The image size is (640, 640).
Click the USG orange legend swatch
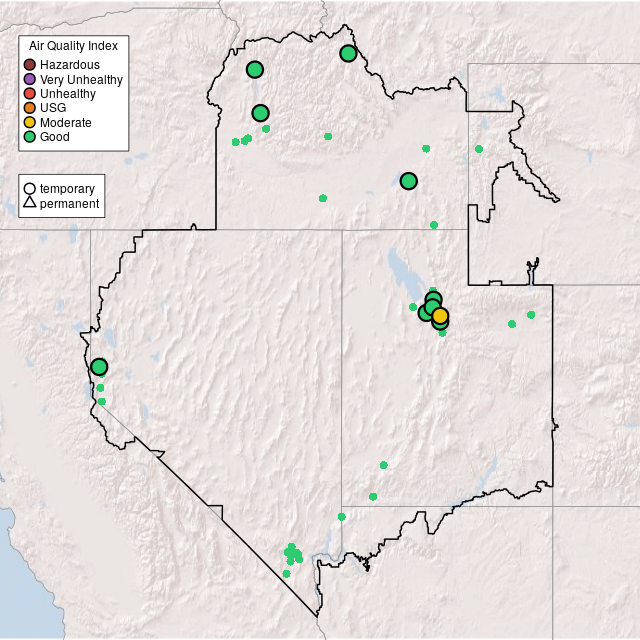(x=30, y=108)
